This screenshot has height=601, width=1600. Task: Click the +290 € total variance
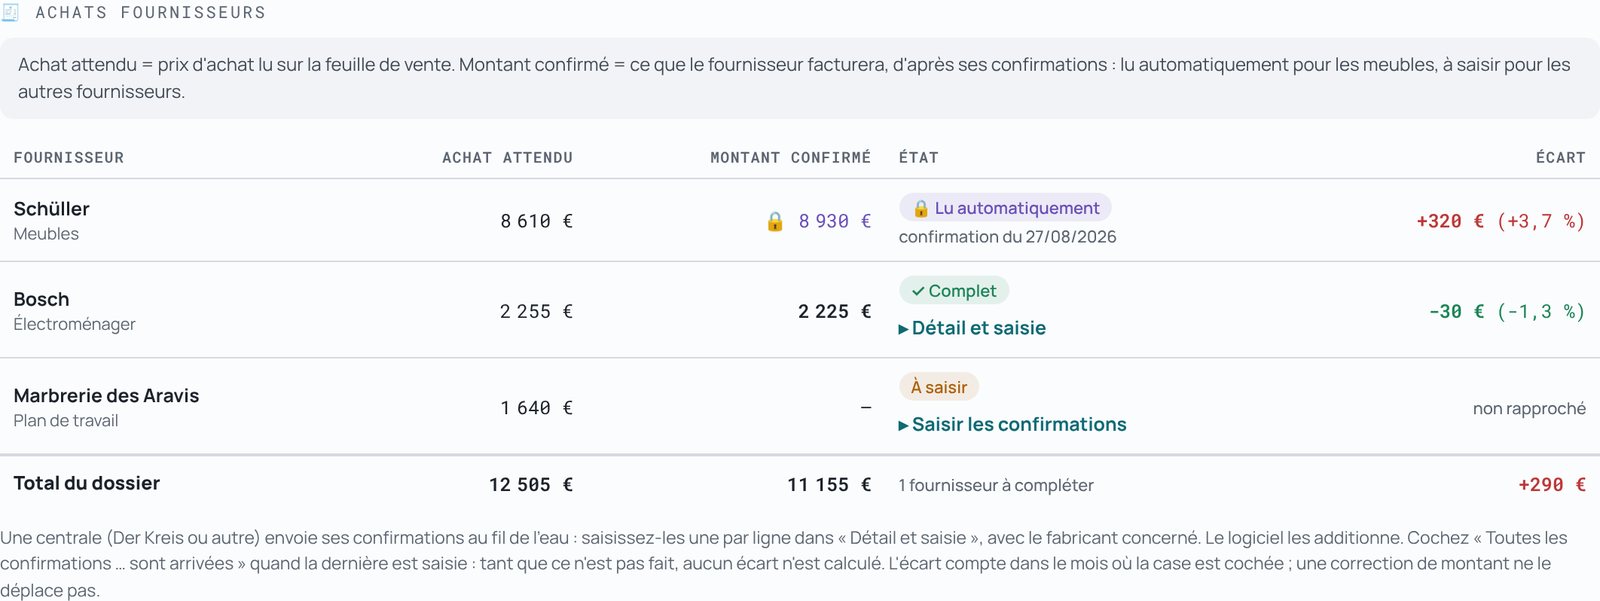click(1552, 484)
